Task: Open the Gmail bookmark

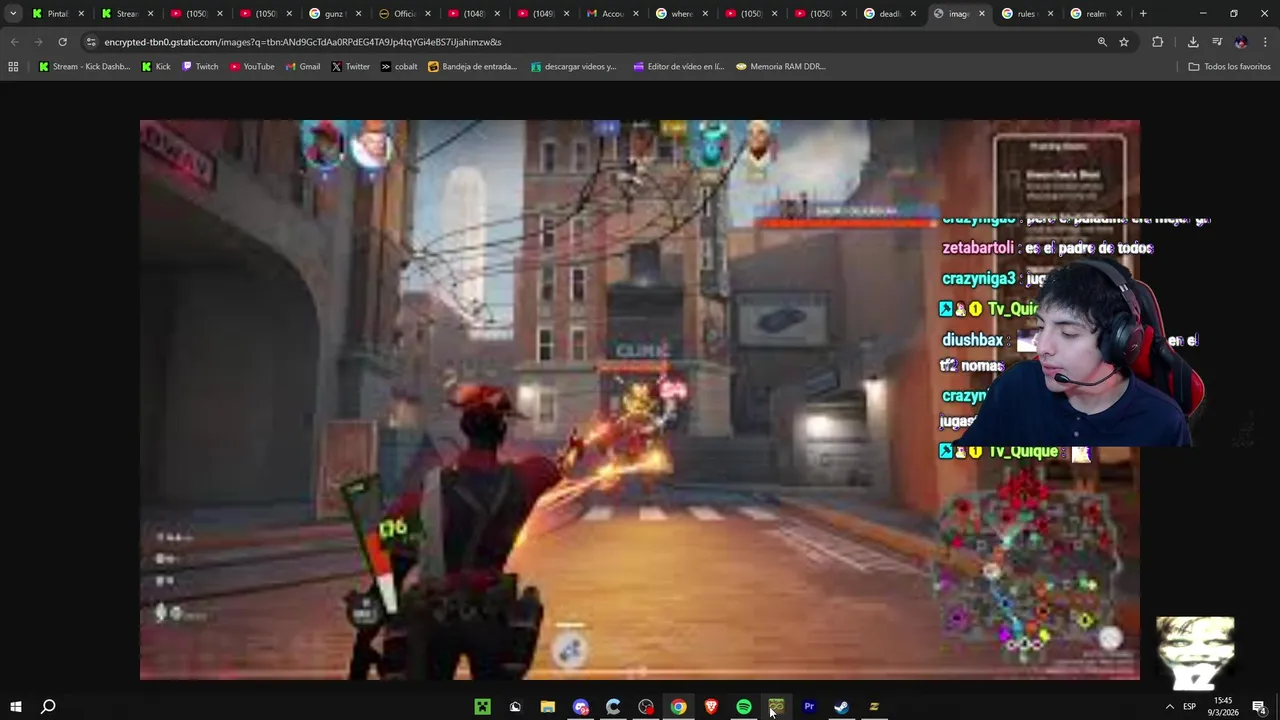Action: click(x=303, y=67)
